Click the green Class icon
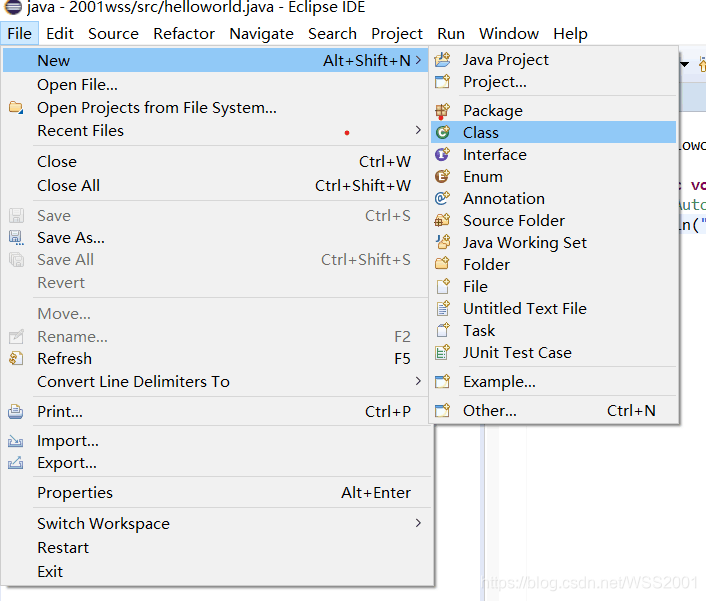Viewport: 706px width, 601px height. point(443,132)
